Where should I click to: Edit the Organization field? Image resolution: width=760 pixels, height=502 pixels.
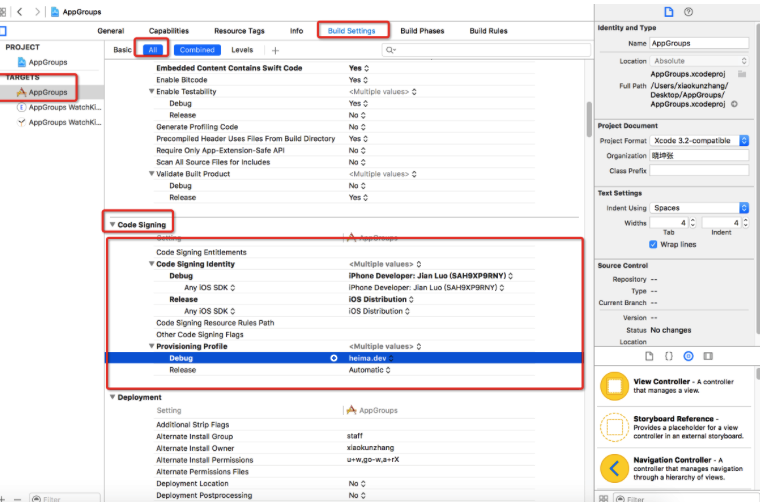click(699, 156)
